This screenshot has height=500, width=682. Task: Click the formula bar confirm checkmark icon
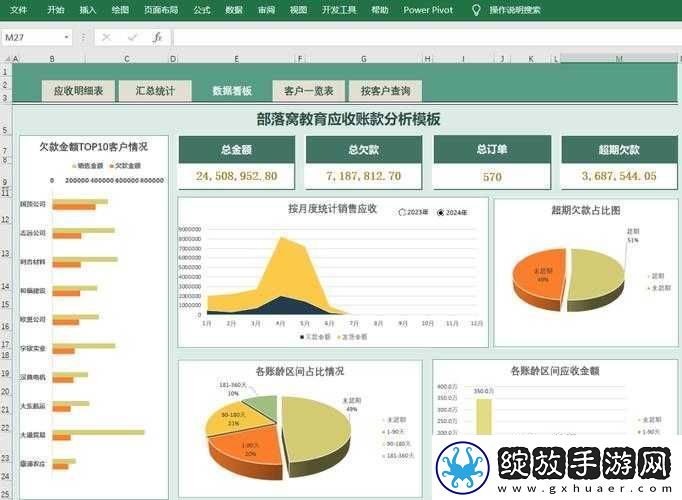point(132,37)
